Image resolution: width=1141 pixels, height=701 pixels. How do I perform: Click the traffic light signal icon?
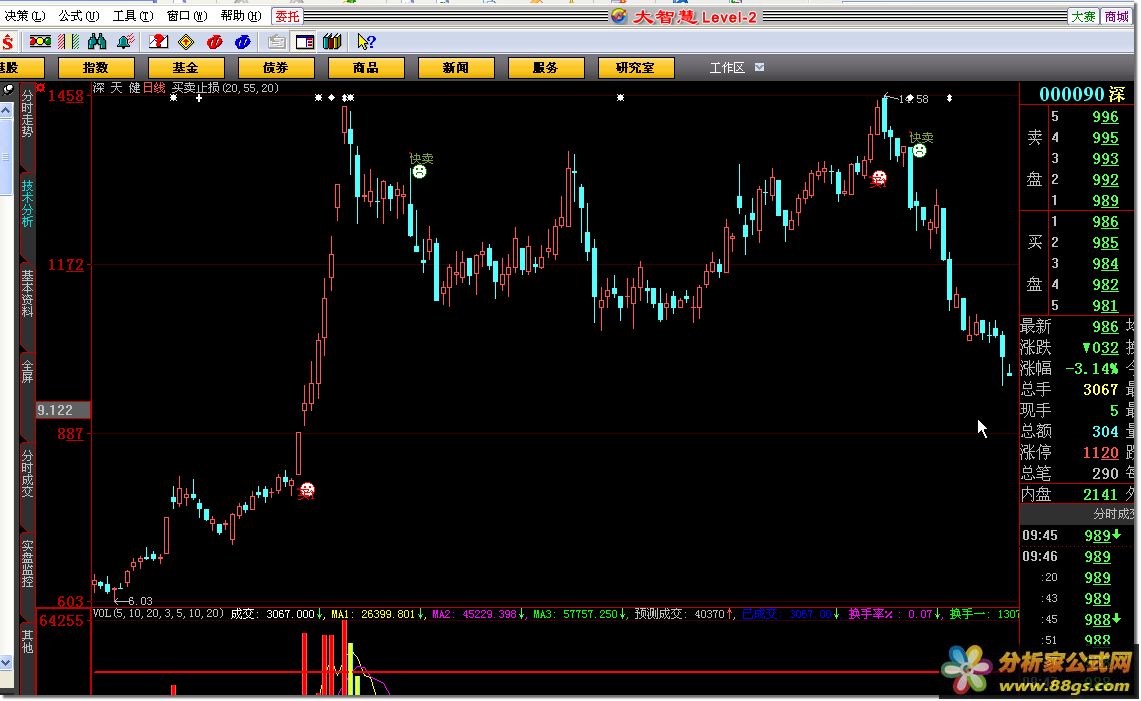tap(40, 42)
